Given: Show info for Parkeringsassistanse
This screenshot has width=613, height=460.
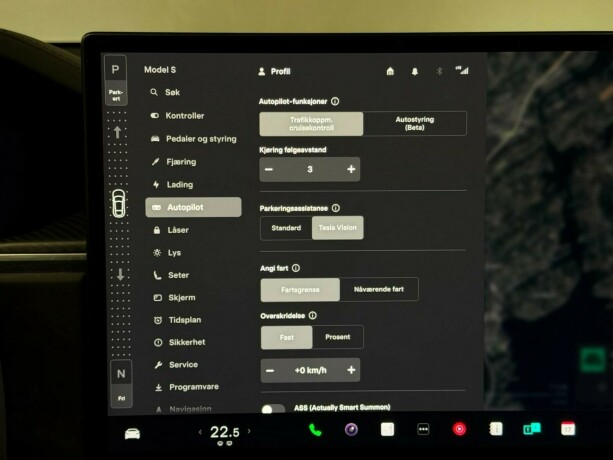Looking at the screenshot, I should (x=335, y=208).
